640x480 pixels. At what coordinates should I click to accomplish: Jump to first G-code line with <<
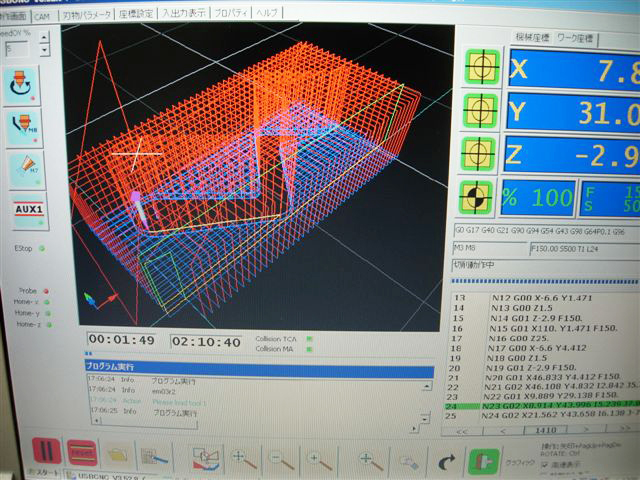tap(462, 430)
